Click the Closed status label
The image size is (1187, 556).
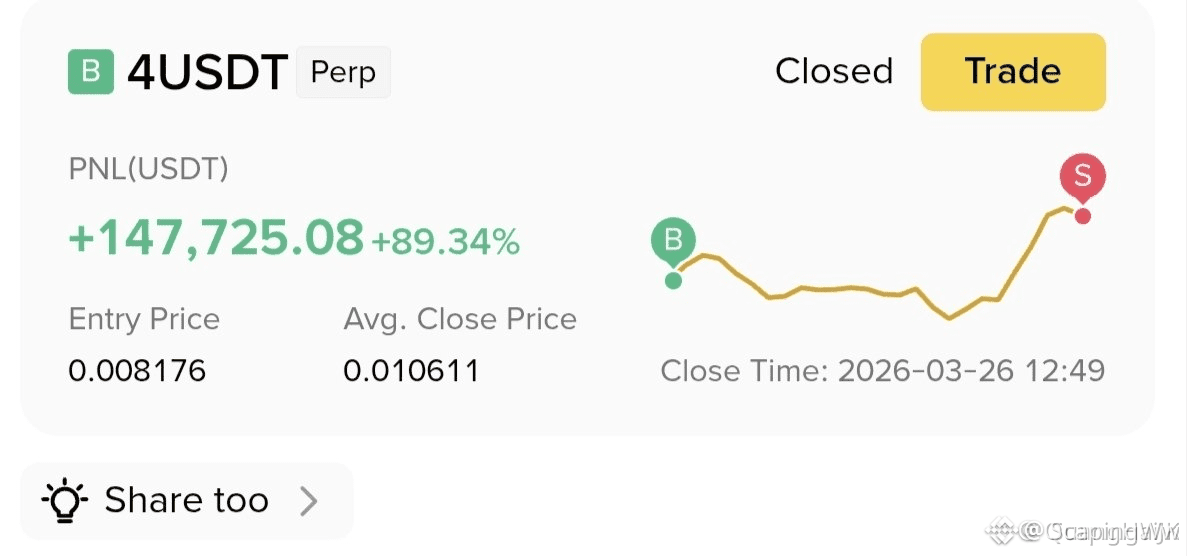point(834,71)
